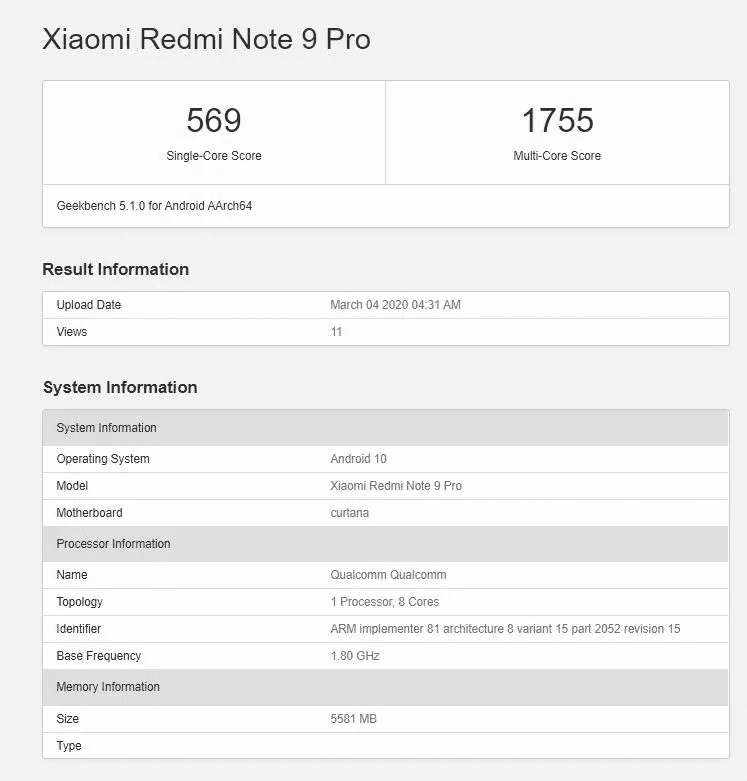Click the memory Size label
Viewport: 747px width, 781px height.
[x=68, y=719]
